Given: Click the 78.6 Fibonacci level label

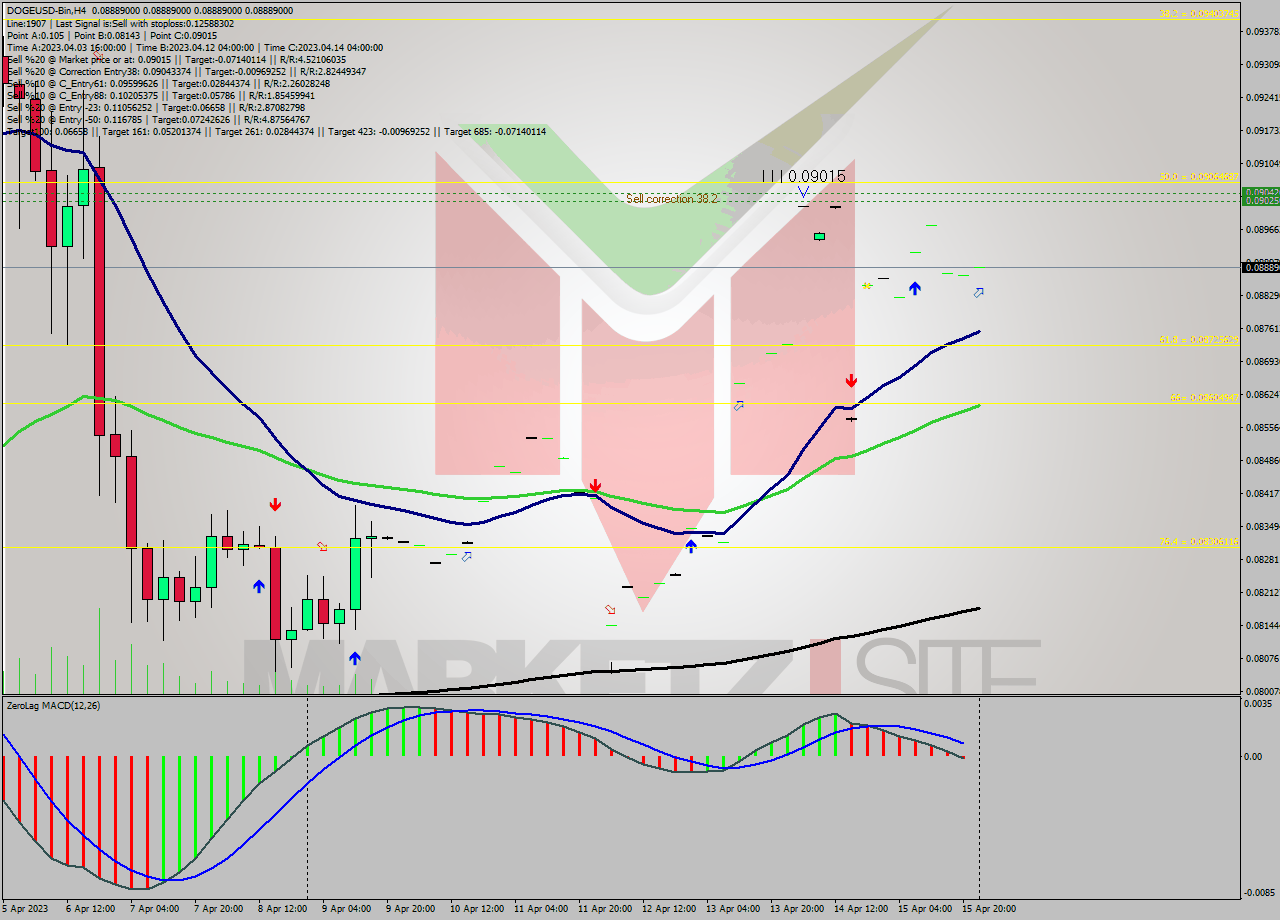Looking at the screenshot, I should click(x=1198, y=541).
